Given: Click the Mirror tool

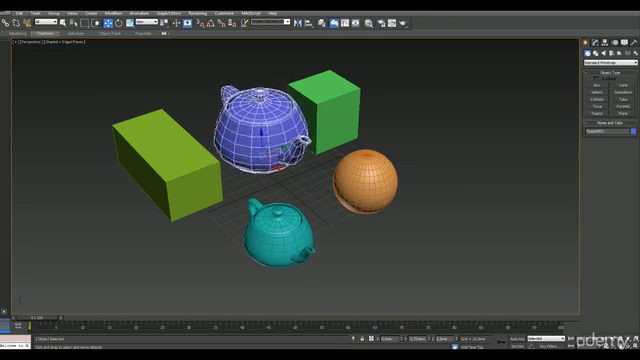Looking at the screenshot, I should (298, 23).
